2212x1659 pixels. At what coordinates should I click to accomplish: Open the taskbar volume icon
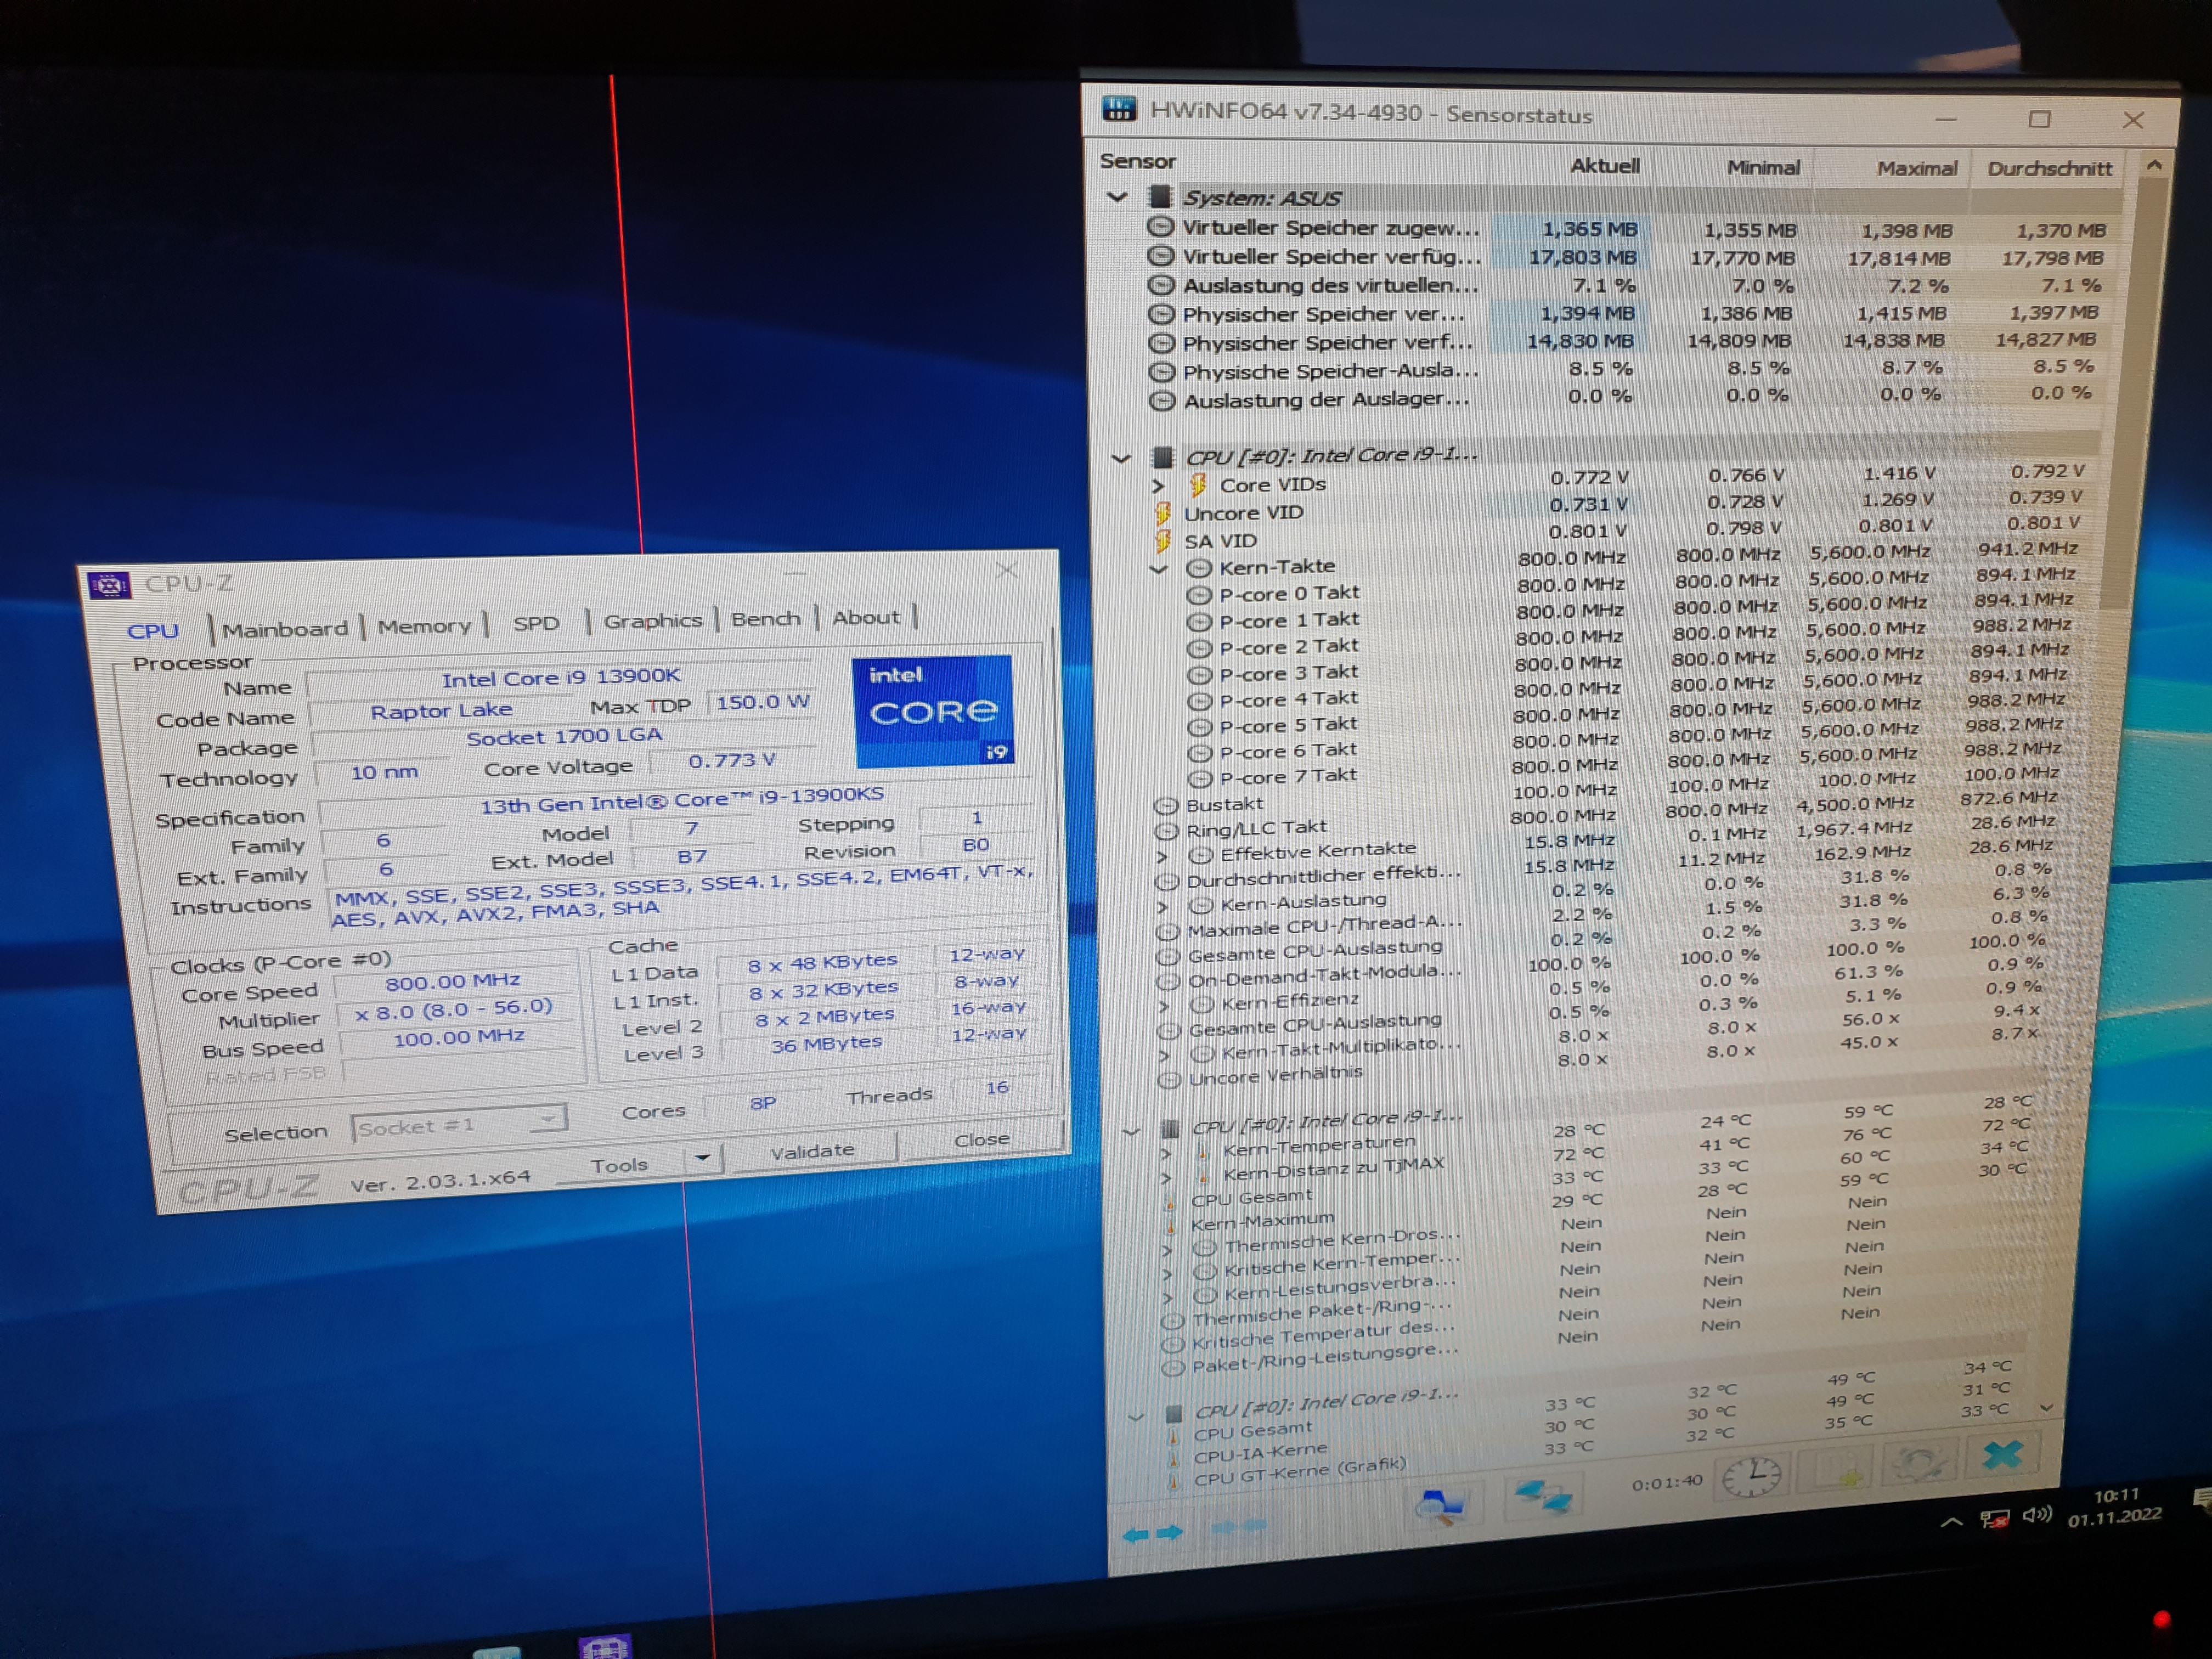pos(2036,1515)
